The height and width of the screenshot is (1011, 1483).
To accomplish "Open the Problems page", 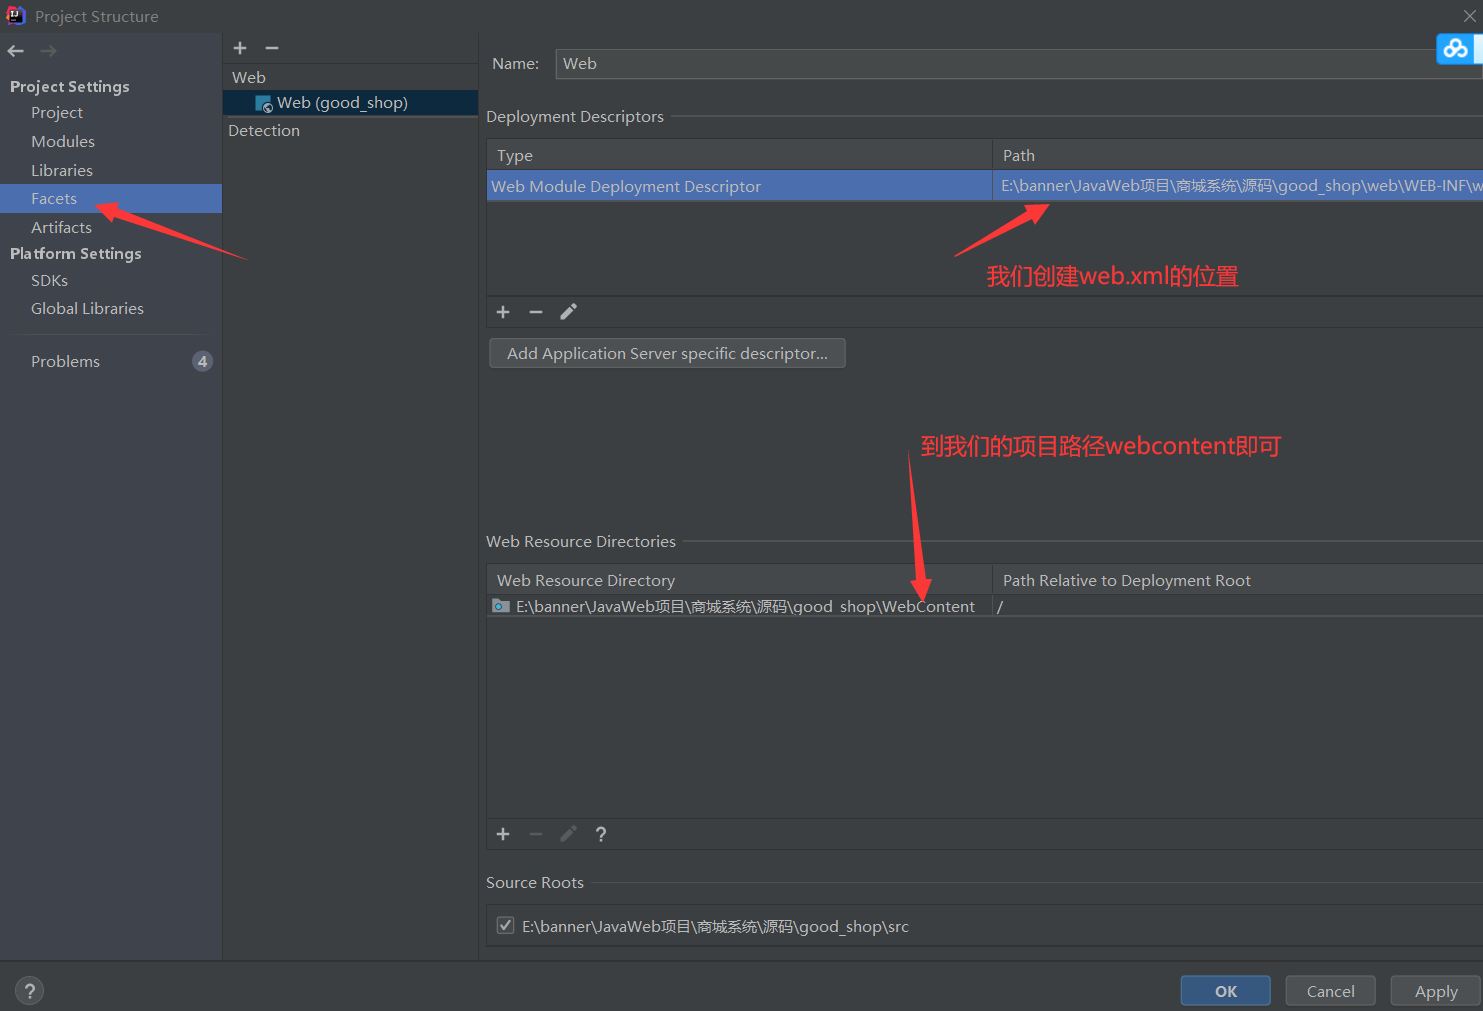I will pyautogui.click(x=65, y=362).
